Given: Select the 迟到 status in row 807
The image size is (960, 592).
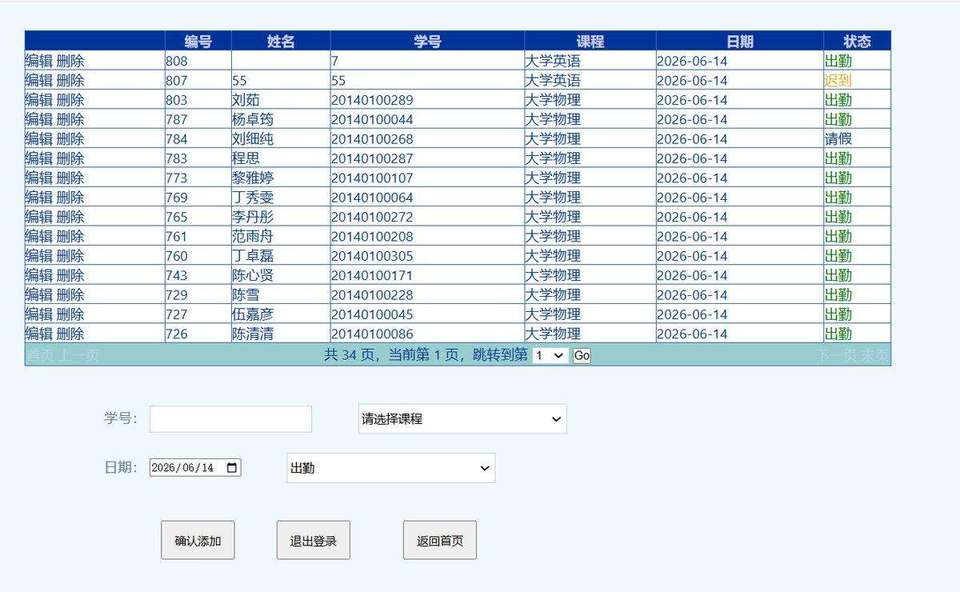Looking at the screenshot, I should [x=838, y=80].
